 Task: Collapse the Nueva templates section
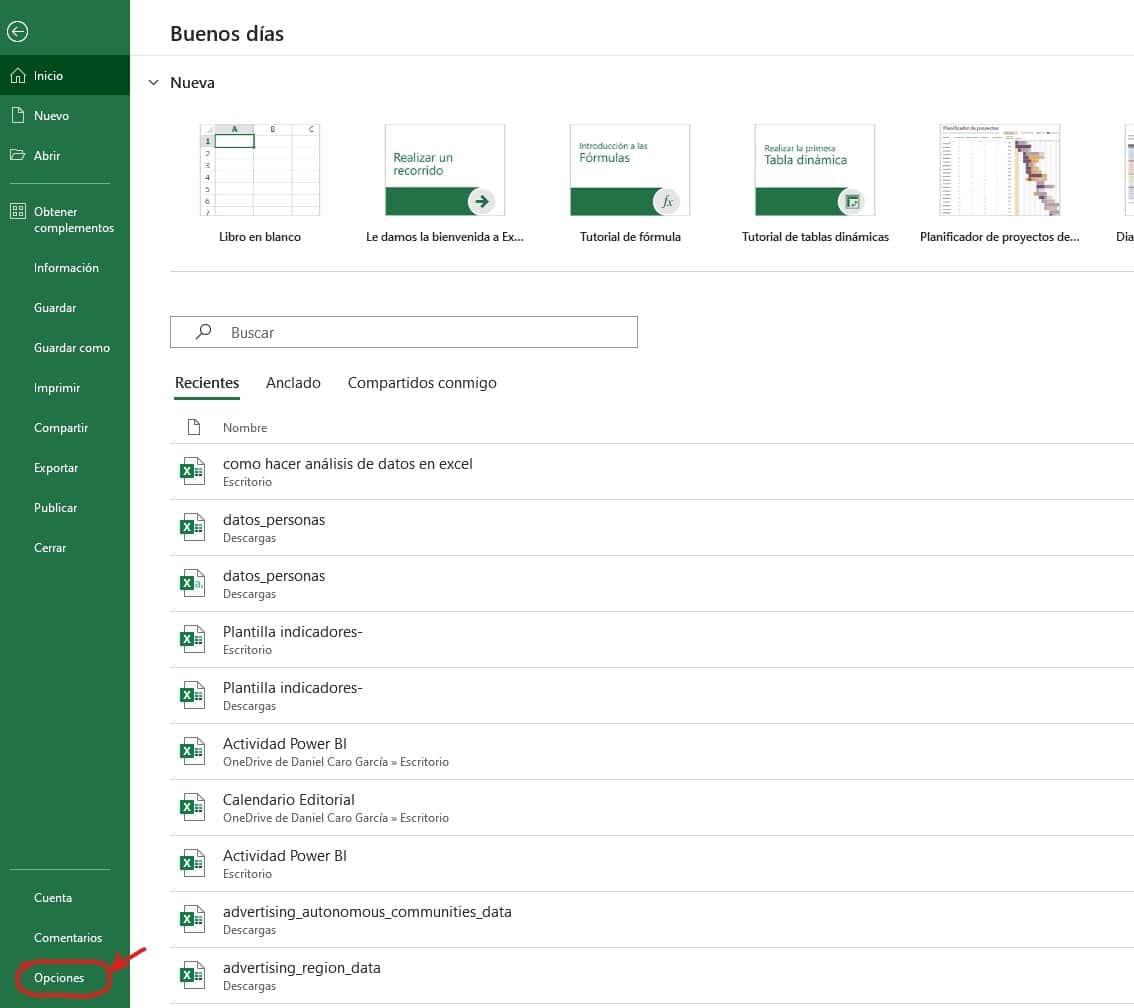(152, 82)
